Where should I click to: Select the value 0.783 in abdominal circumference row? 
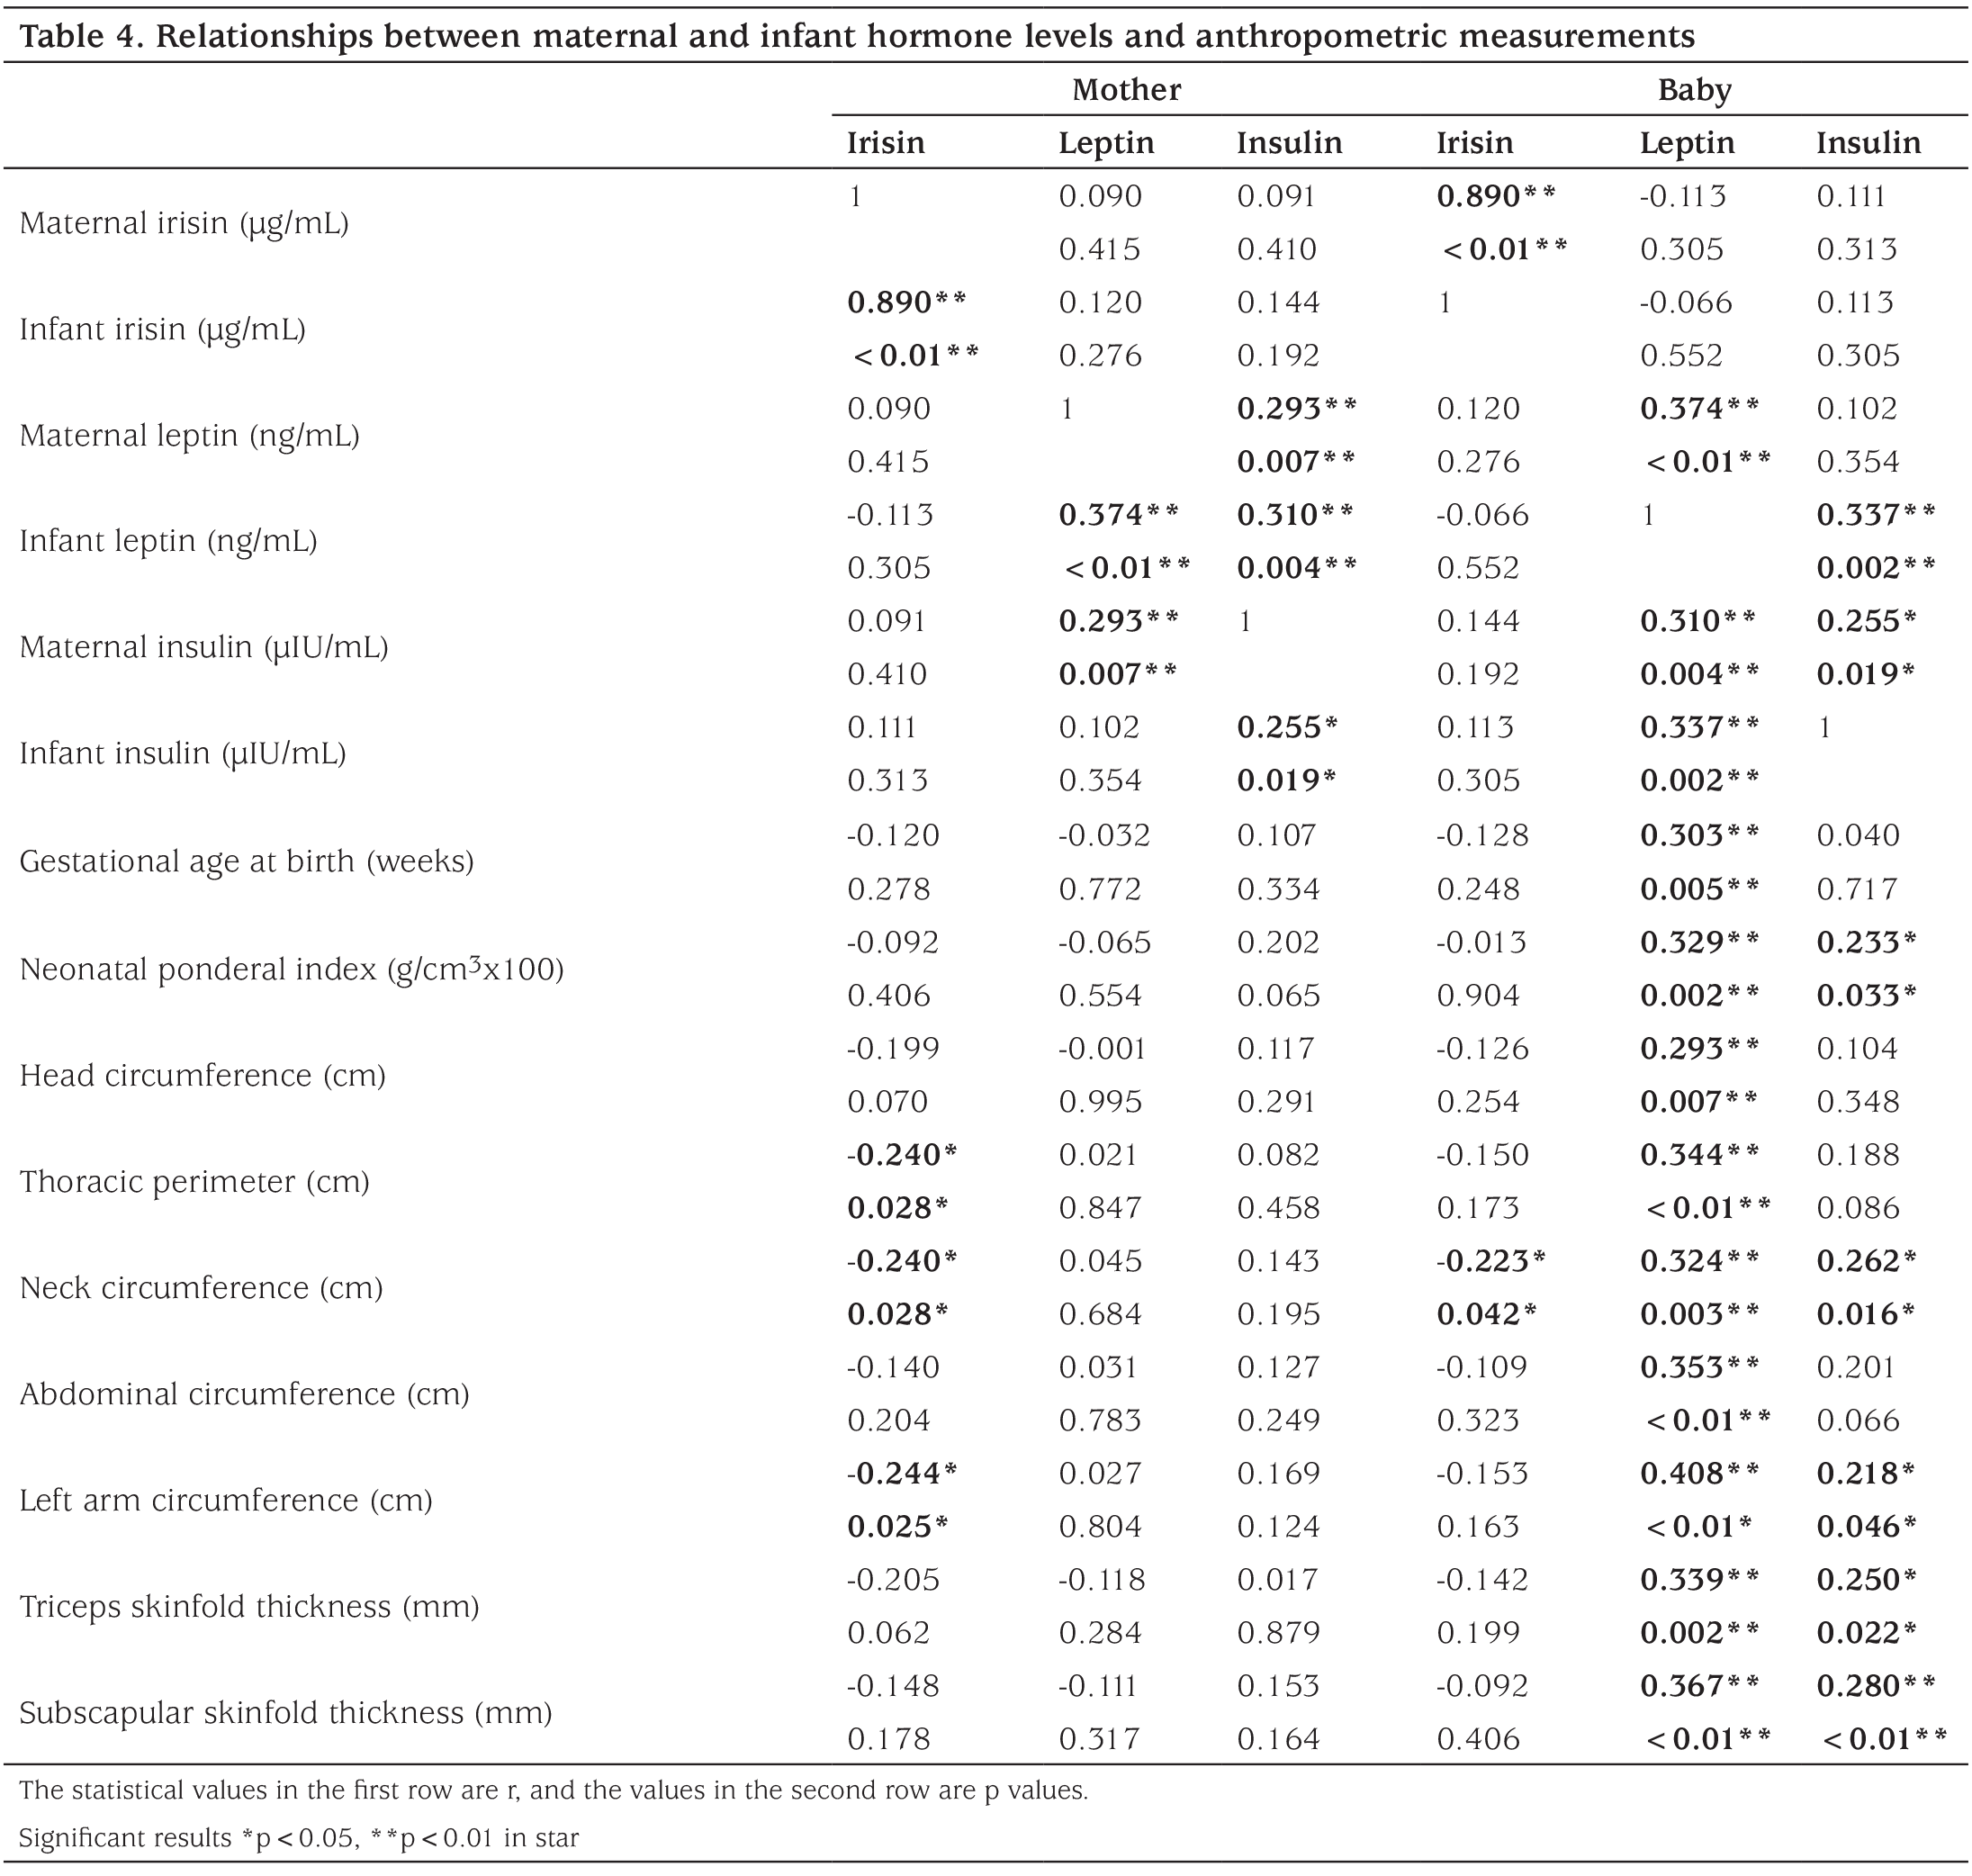click(1100, 1420)
